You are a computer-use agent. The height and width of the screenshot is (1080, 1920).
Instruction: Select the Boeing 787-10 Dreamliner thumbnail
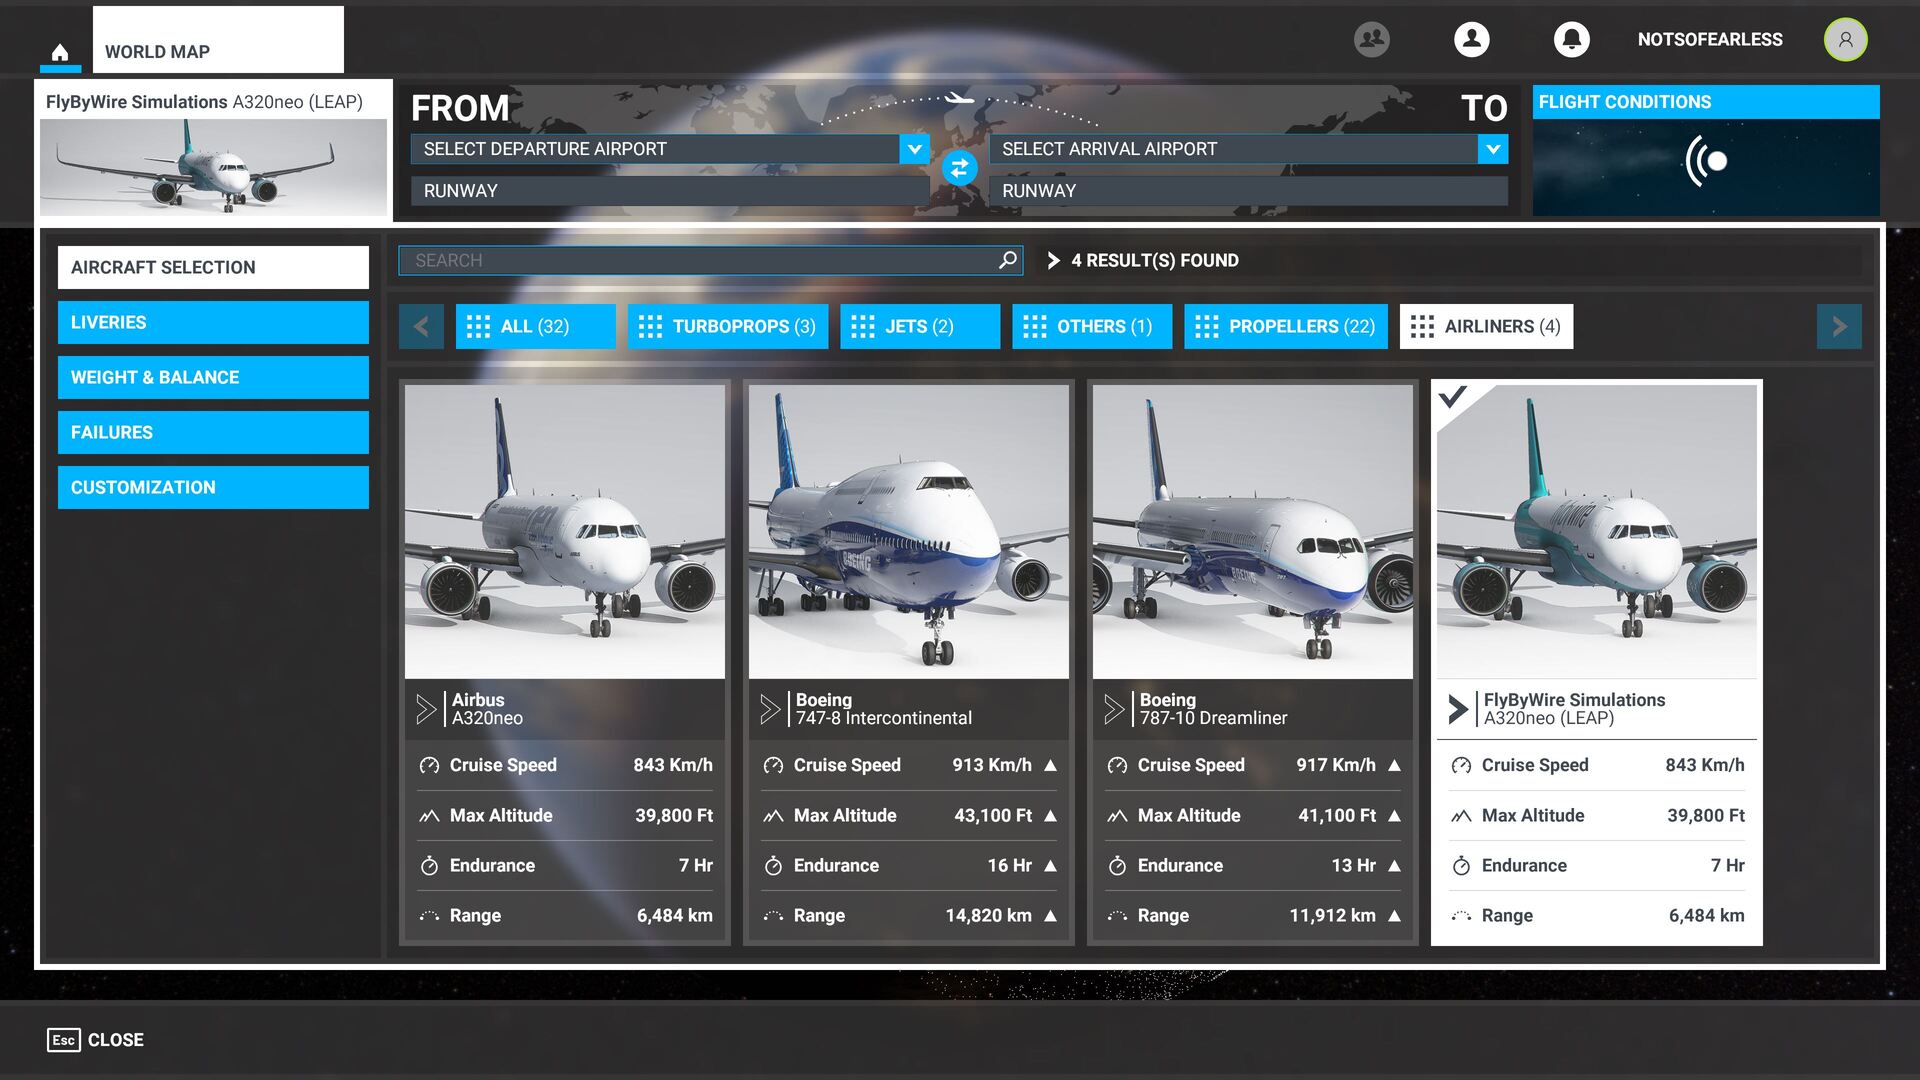coord(1252,532)
